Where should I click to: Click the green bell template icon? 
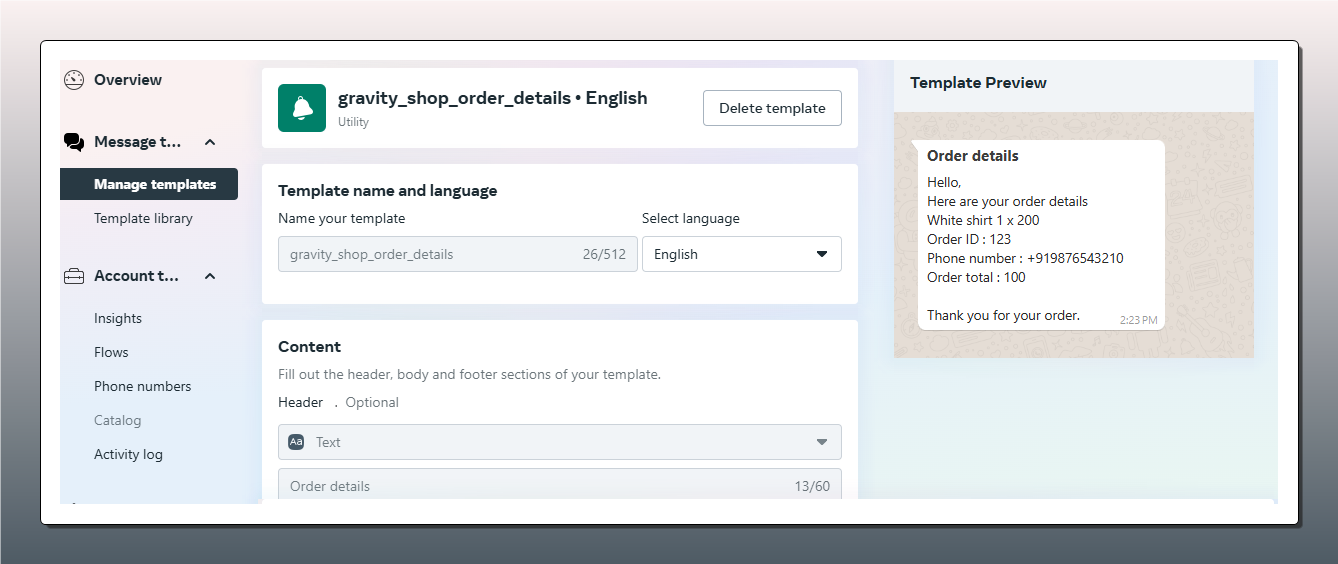point(302,108)
